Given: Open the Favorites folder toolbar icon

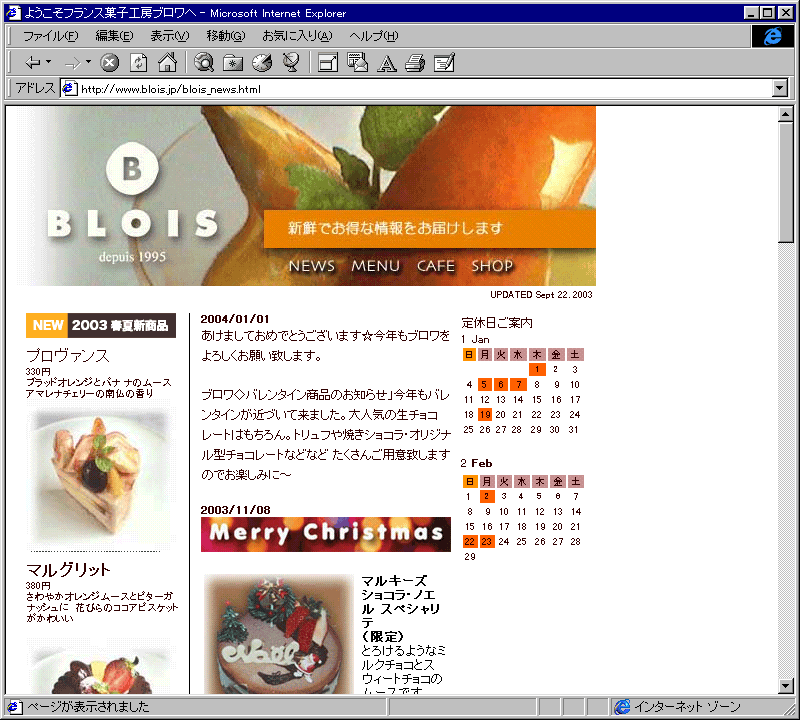Looking at the screenshot, I should click(233, 63).
